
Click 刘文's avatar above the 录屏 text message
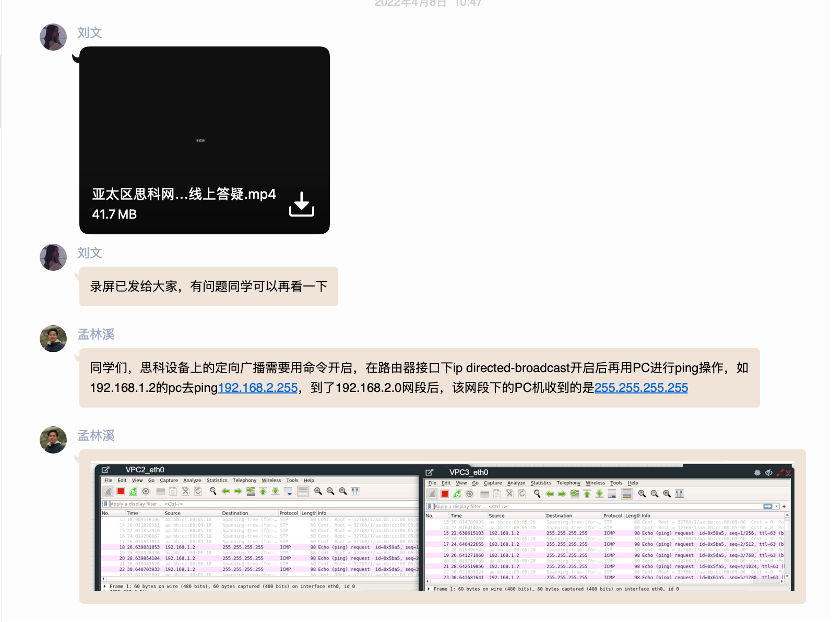(53, 257)
